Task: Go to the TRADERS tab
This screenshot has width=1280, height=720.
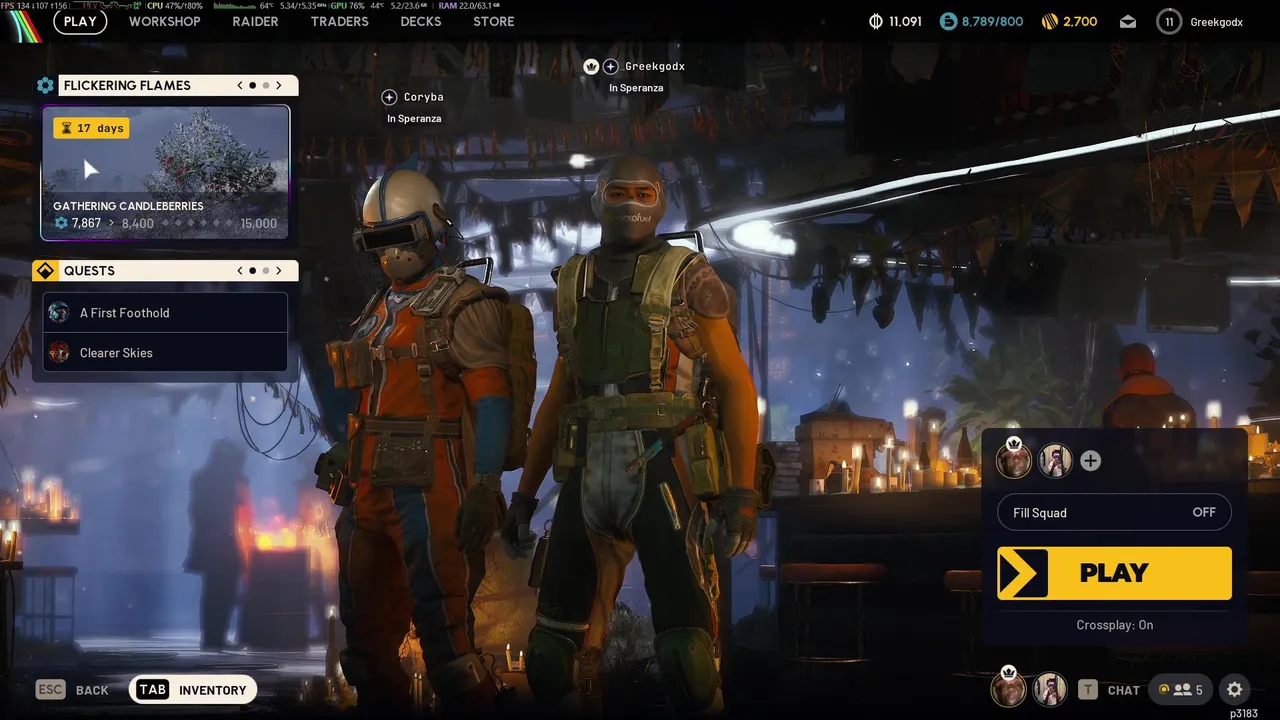Action: pyautogui.click(x=339, y=21)
